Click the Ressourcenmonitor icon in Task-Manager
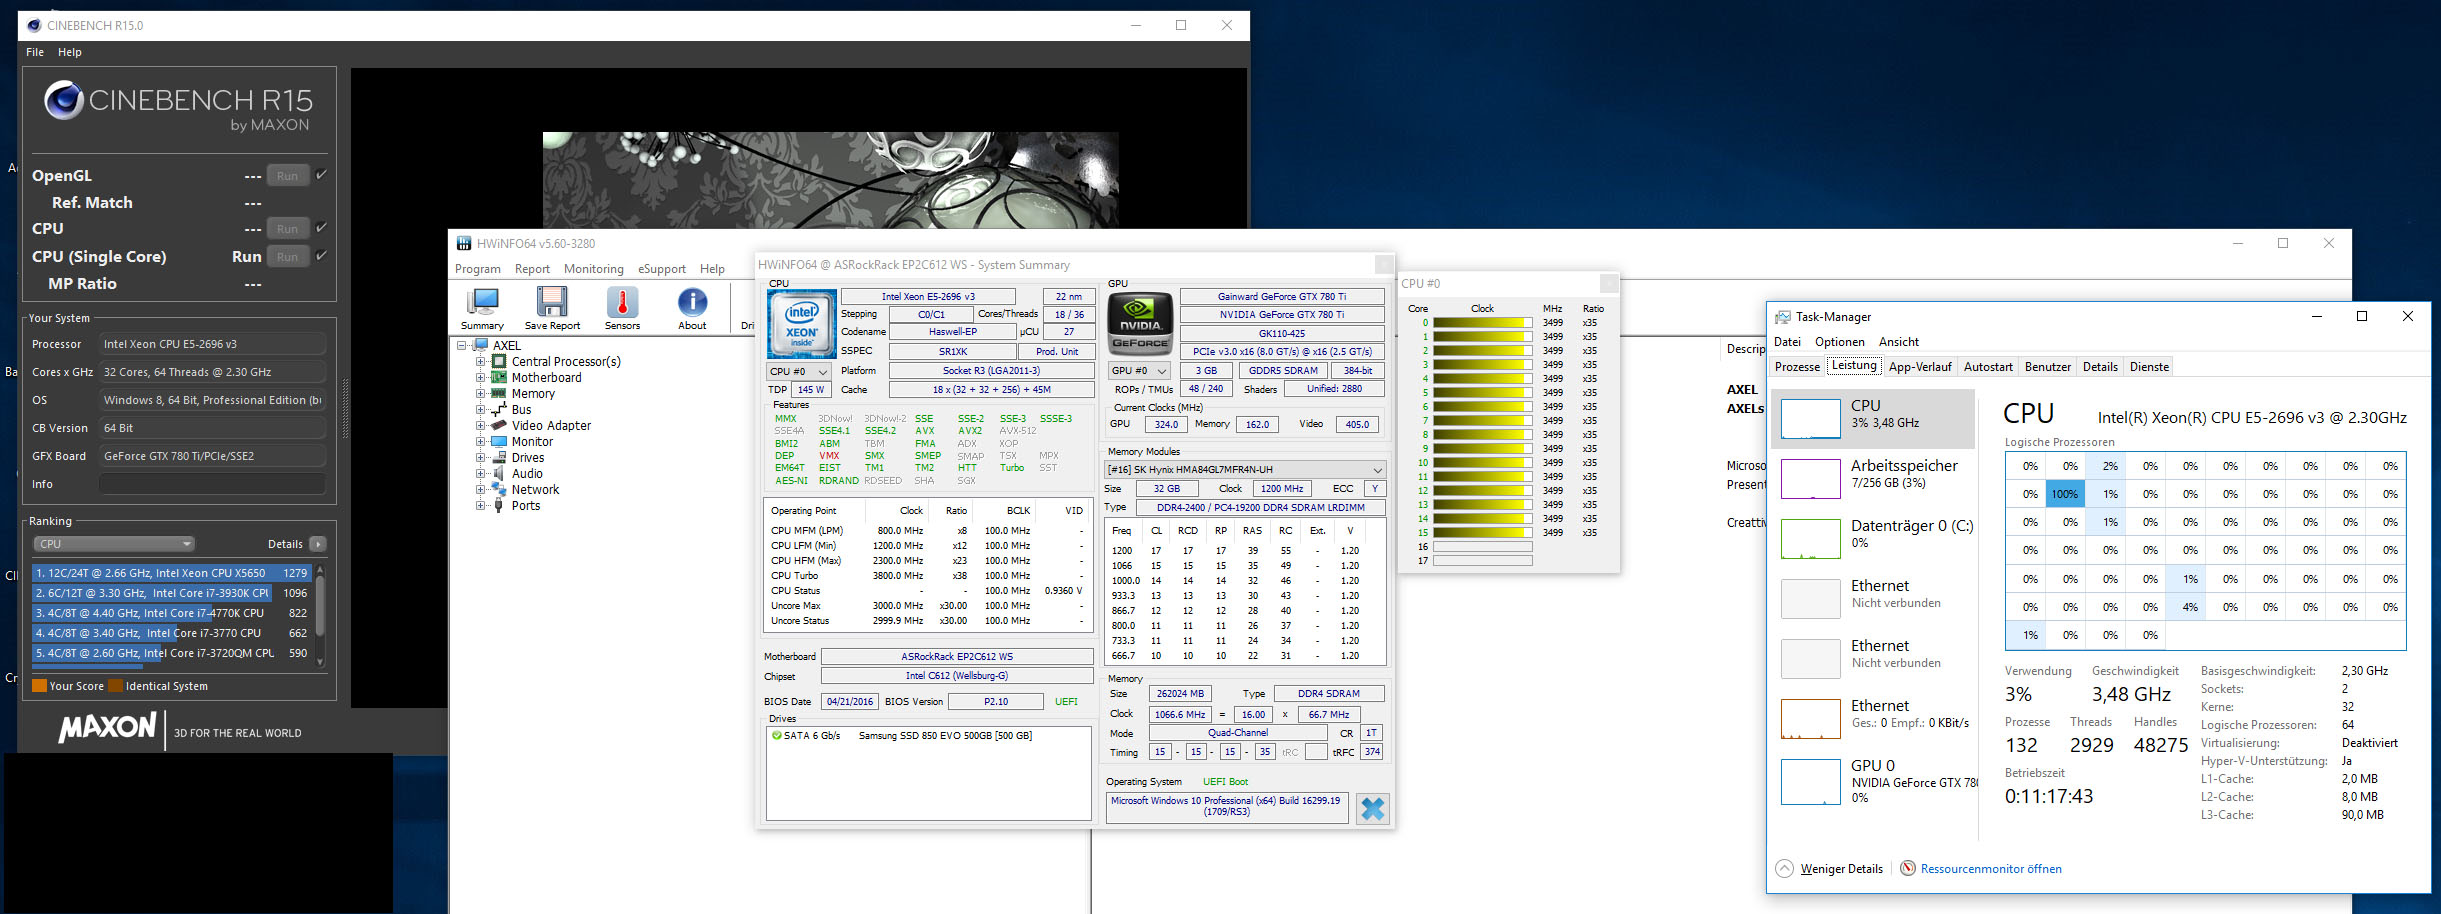The image size is (2441, 914). [1908, 868]
